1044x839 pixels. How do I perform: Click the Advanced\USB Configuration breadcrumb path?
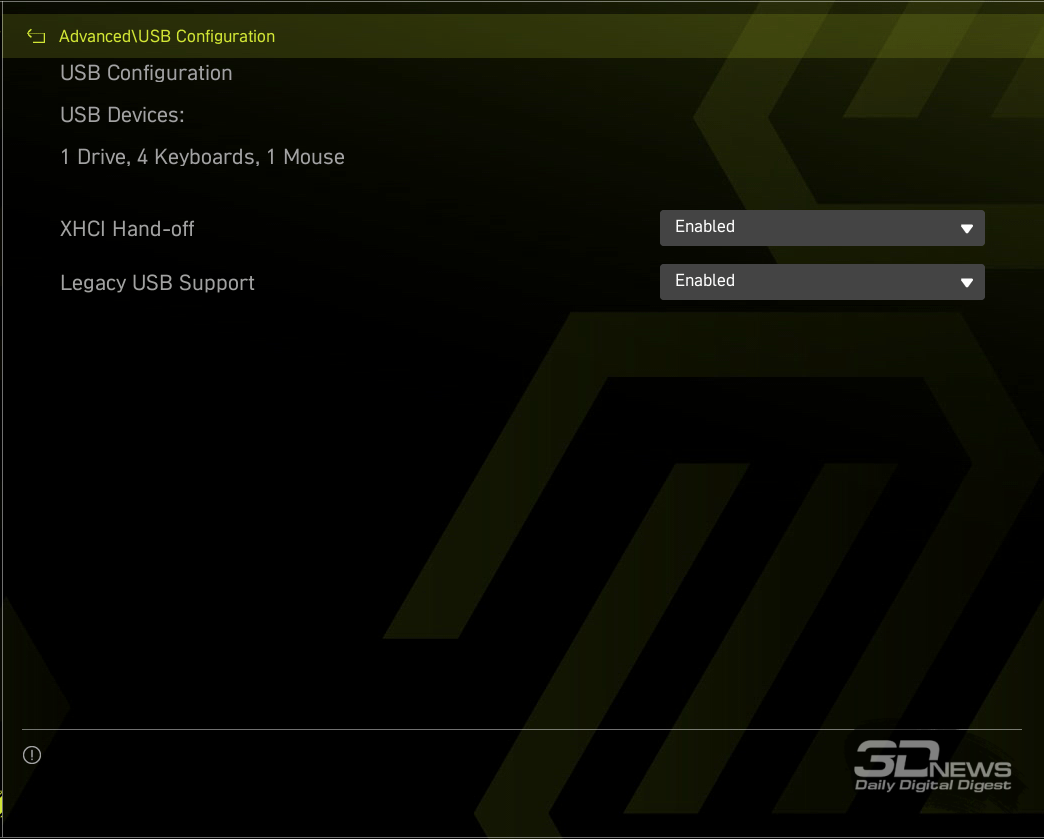tap(166, 37)
